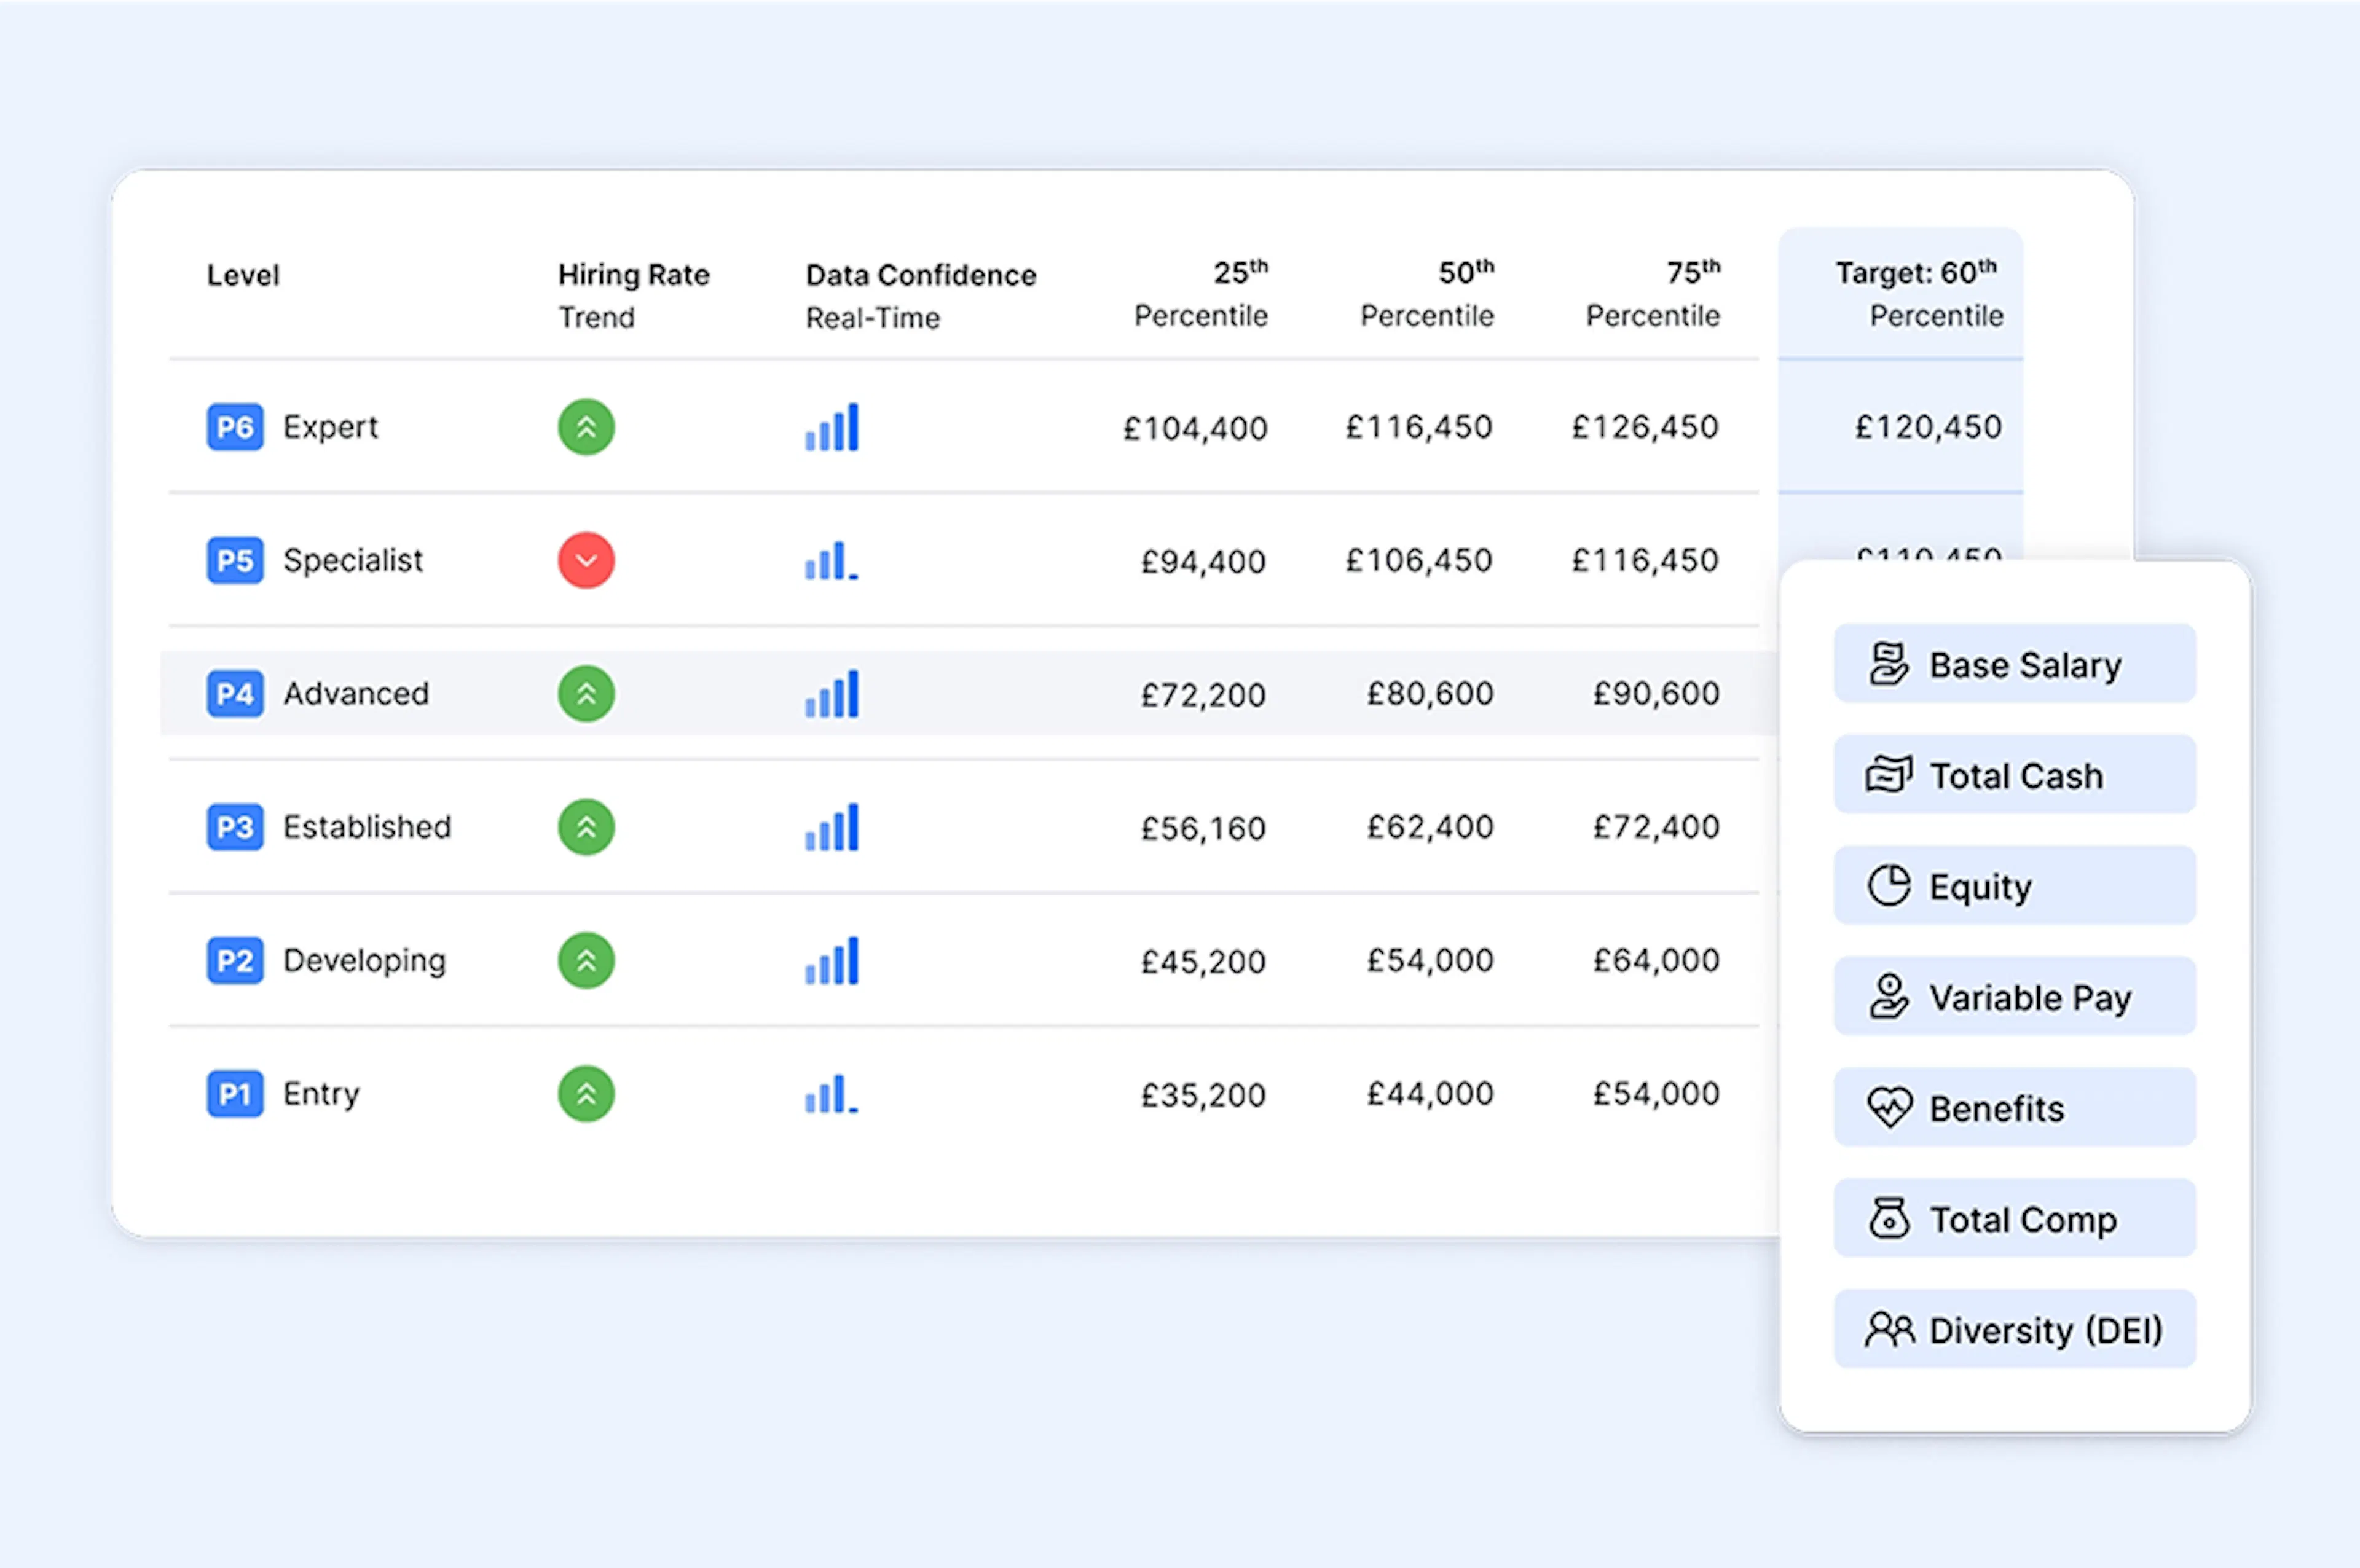Image resolution: width=2360 pixels, height=1568 pixels.
Task: Click the 25th Percentile column header
Action: pos(1201,294)
